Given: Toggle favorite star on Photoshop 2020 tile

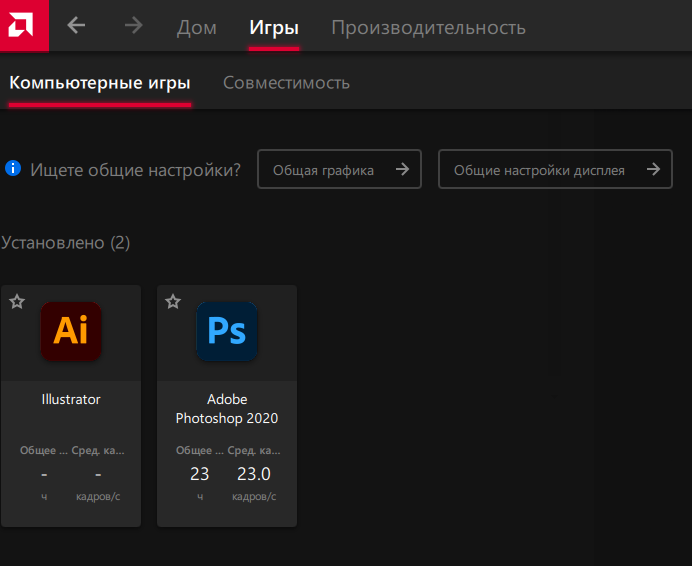Looking at the screenshot, I should 173,301.
